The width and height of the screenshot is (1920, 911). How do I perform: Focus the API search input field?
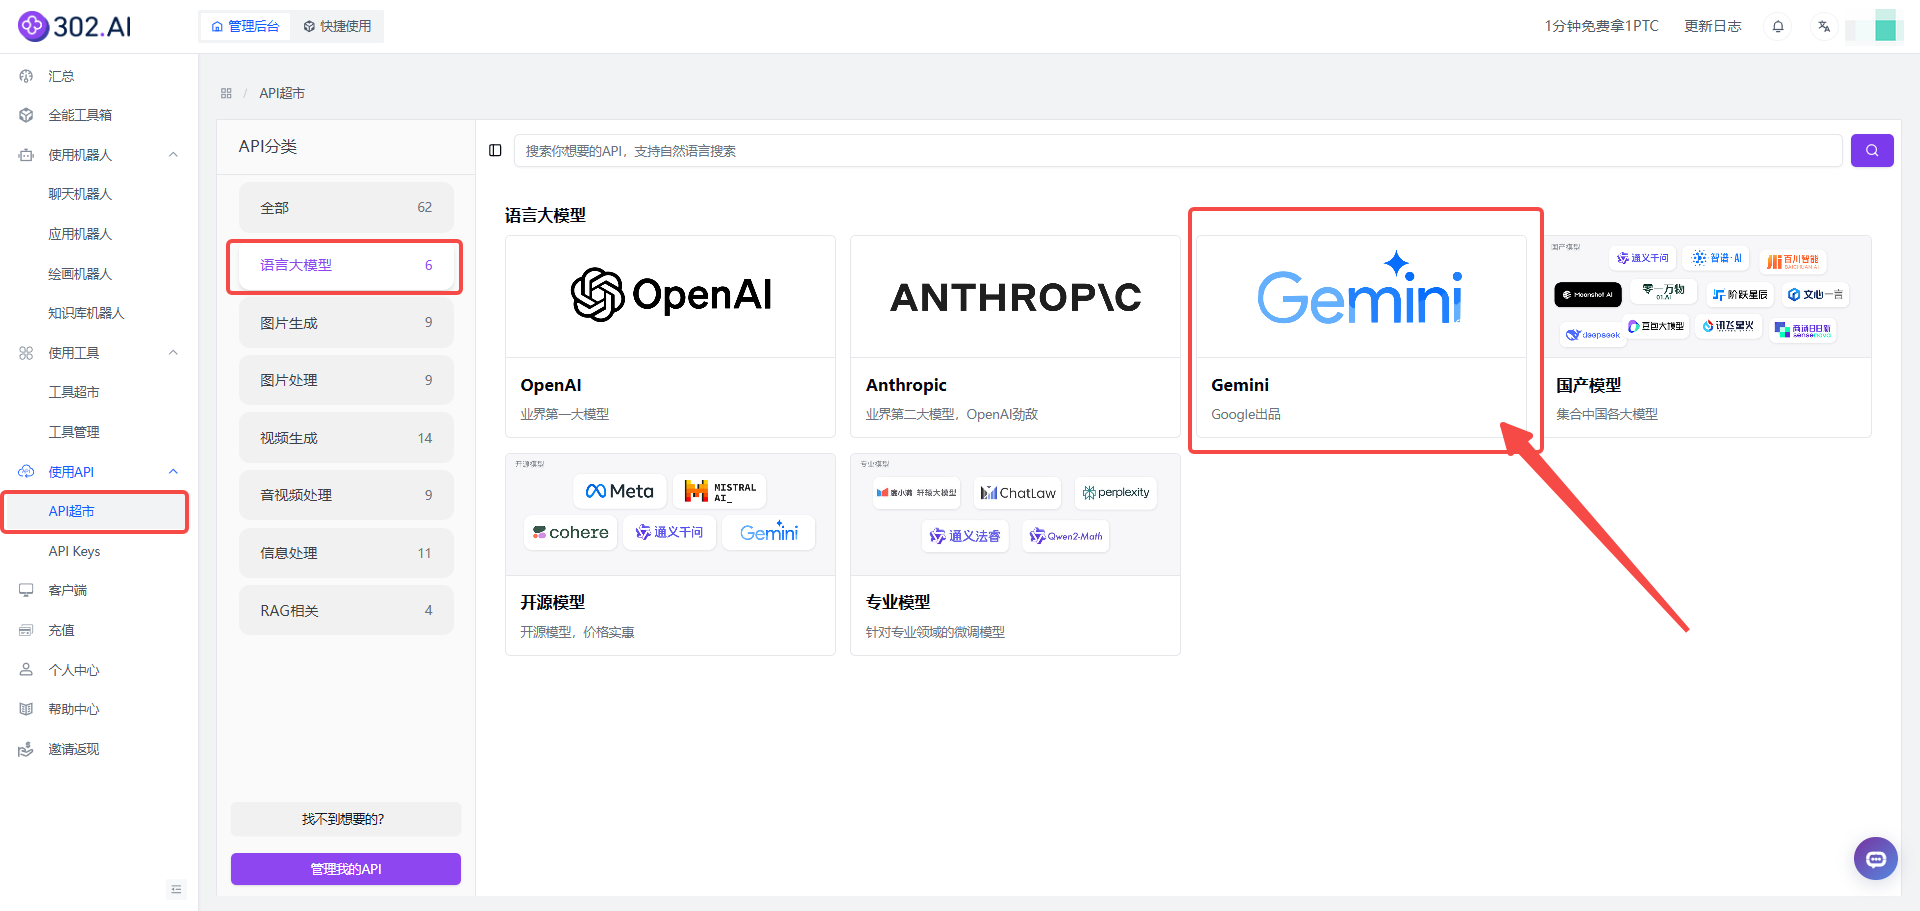[1178, 151]
